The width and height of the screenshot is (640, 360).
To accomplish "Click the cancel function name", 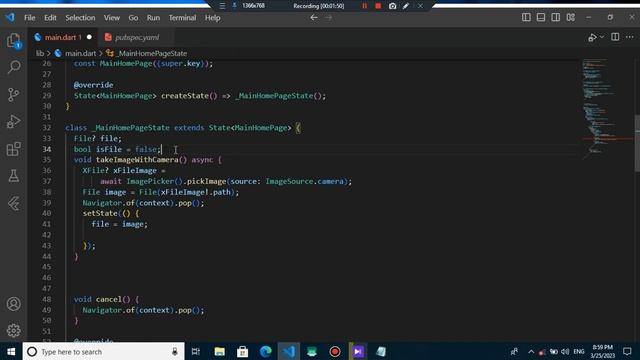I will pos(109,299).
